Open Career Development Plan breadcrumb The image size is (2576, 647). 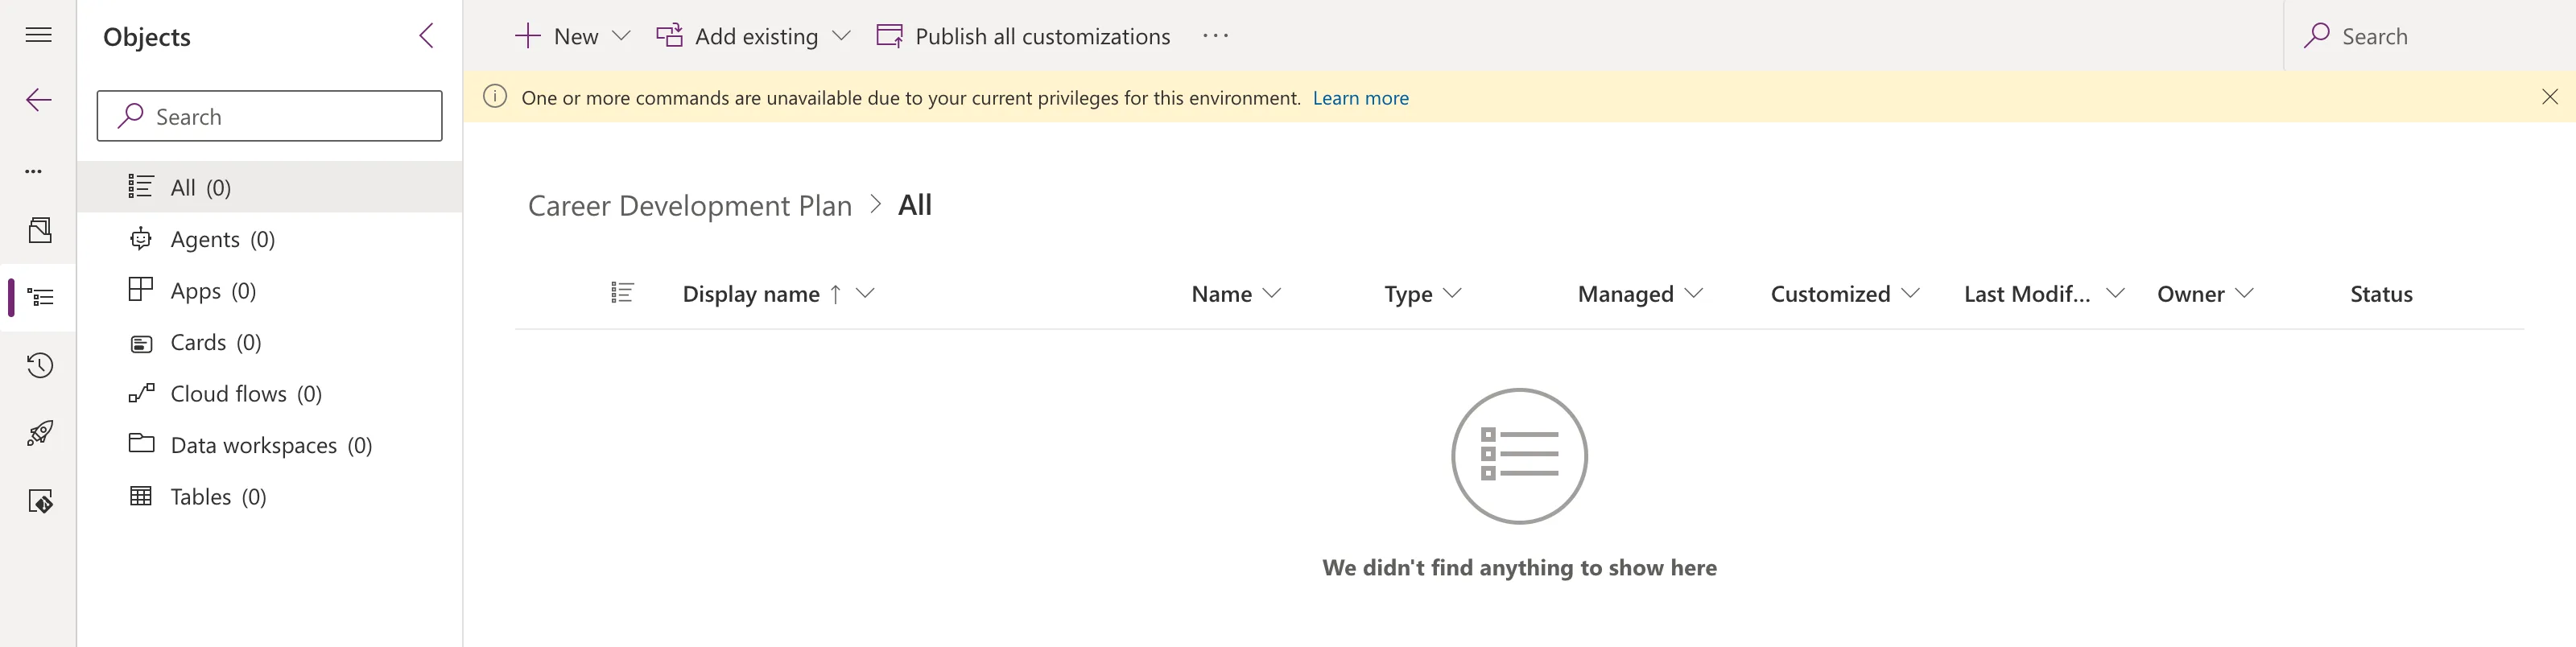(x=690, y=205)
